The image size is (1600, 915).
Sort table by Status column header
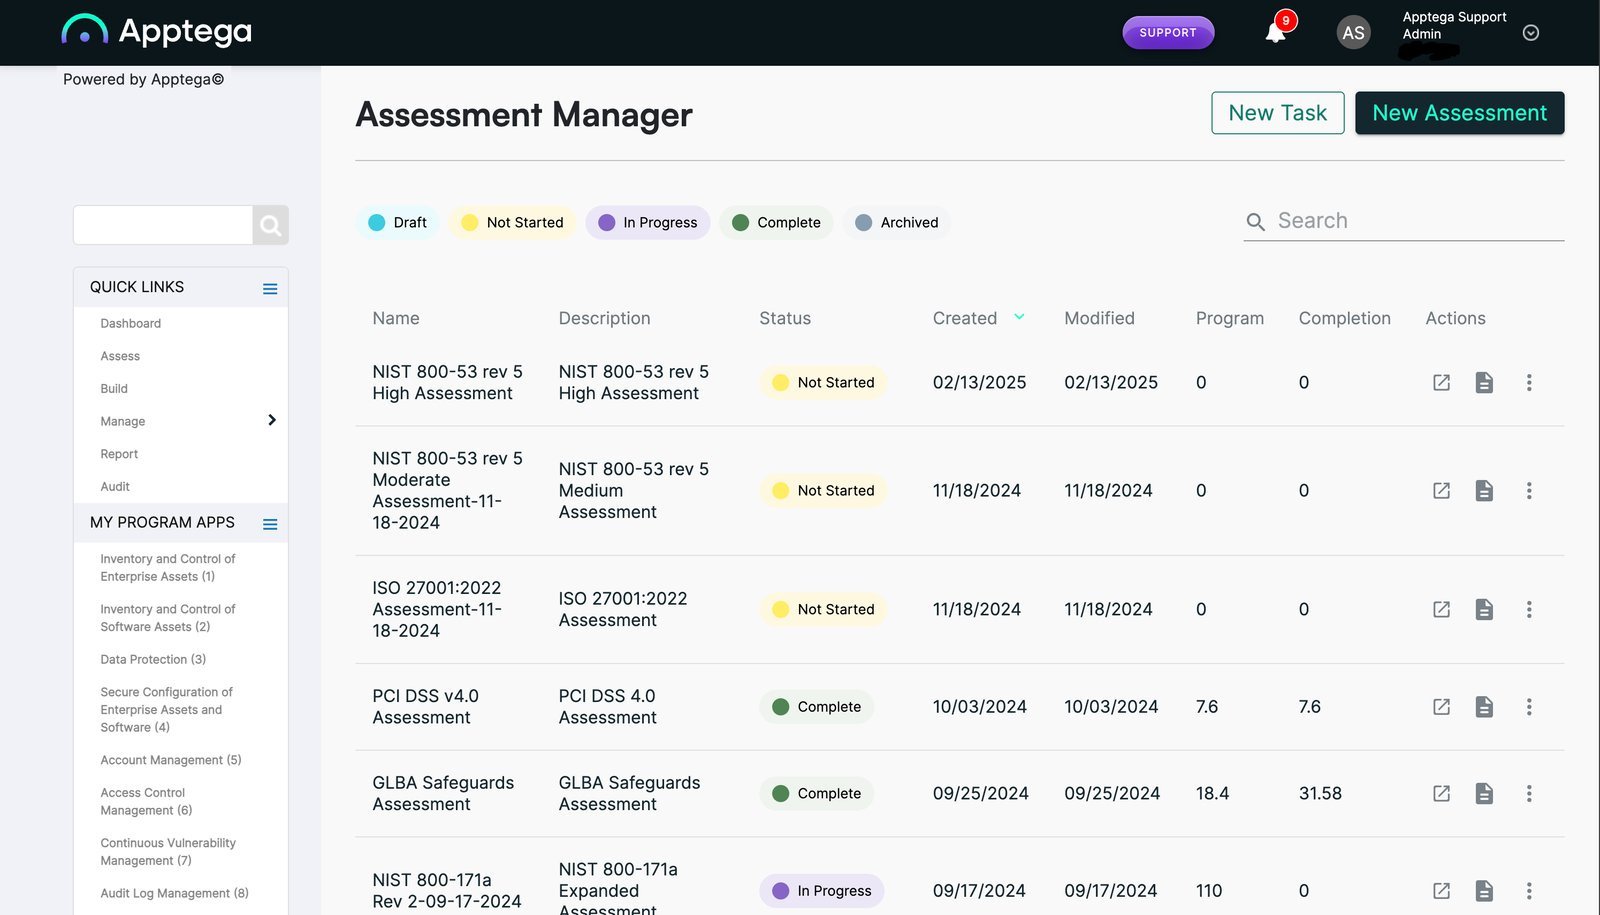785,318
